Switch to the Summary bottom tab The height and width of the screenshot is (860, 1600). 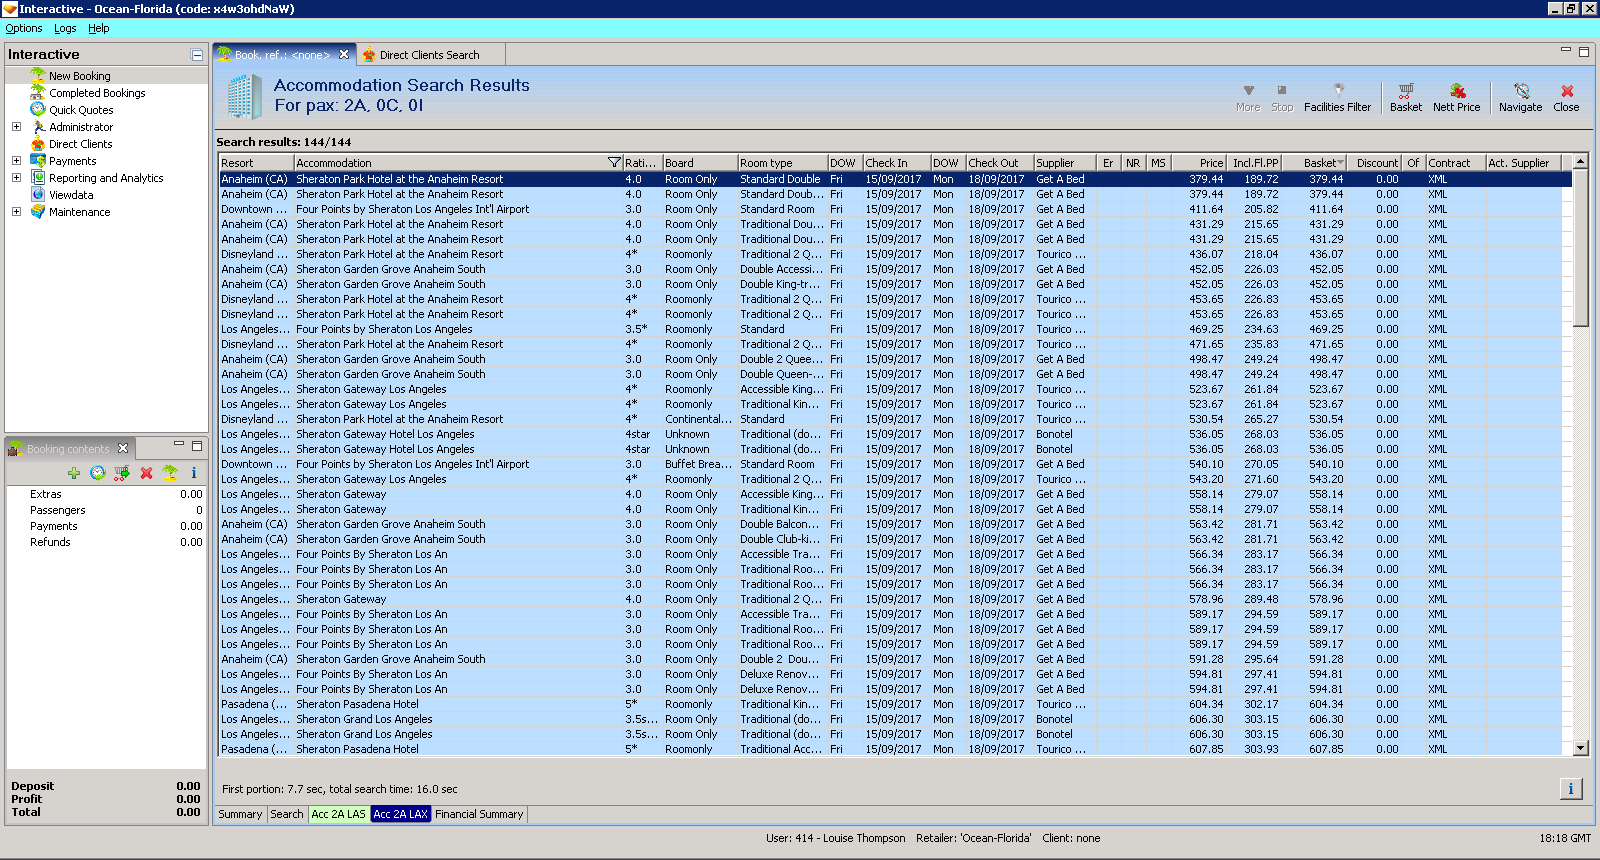tap(240, 814)
